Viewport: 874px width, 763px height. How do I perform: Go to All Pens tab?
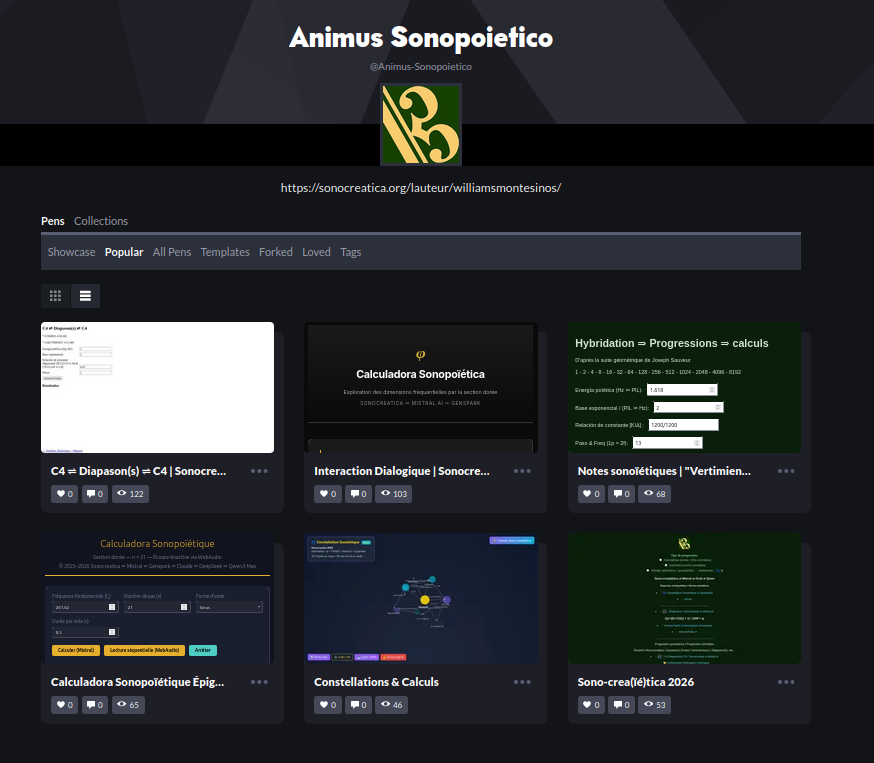point(172,252)
